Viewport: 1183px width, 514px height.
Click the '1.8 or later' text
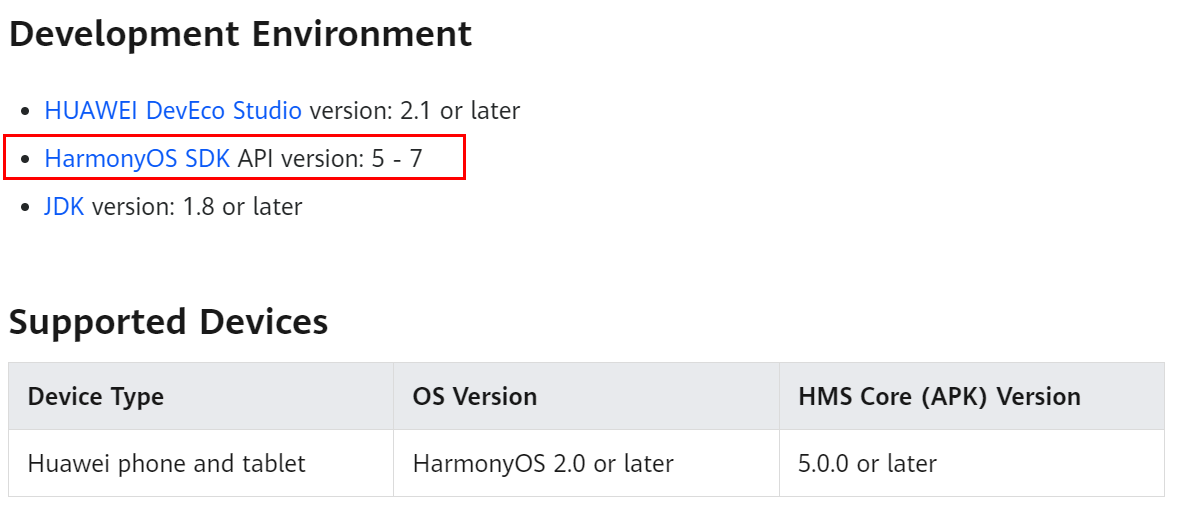243,207
